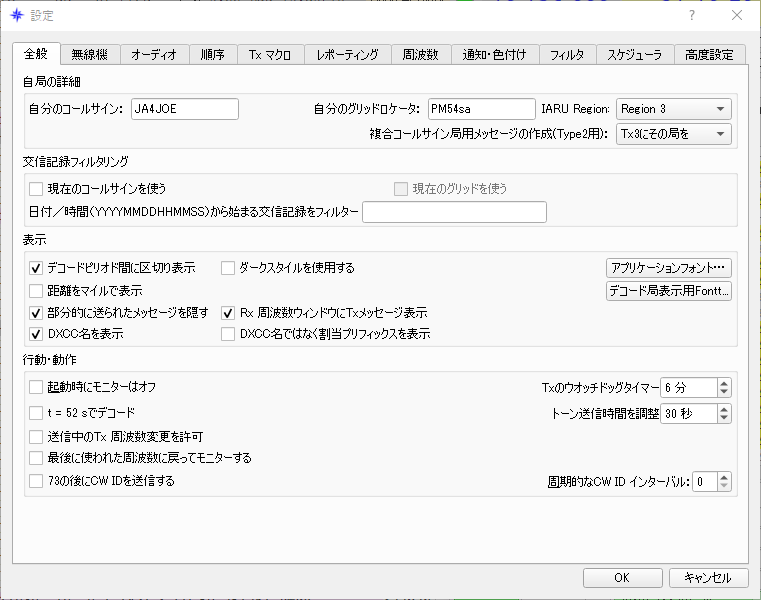Uncheck DXCC名を表示 option
The height and width of the screenshot is (600, 761).
pos(36,334)
